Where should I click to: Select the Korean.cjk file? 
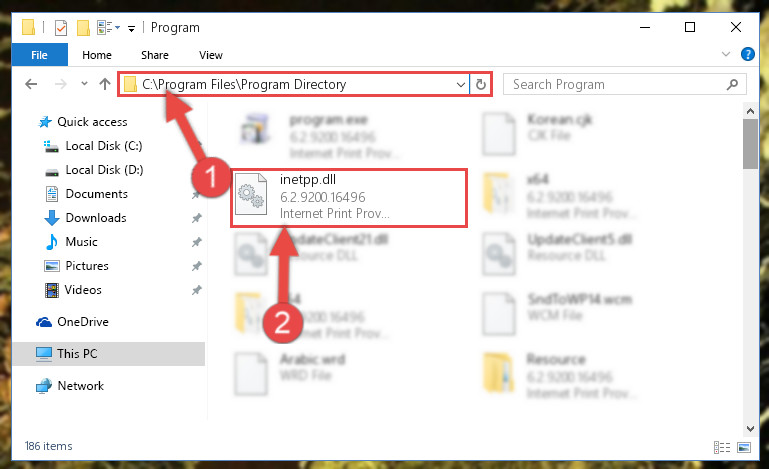click(537, 132)
